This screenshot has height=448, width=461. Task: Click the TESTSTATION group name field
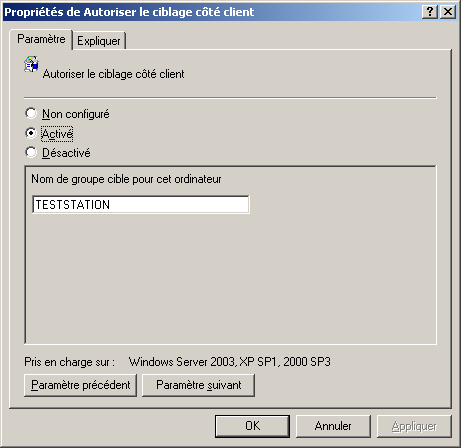tap(141, 204)
